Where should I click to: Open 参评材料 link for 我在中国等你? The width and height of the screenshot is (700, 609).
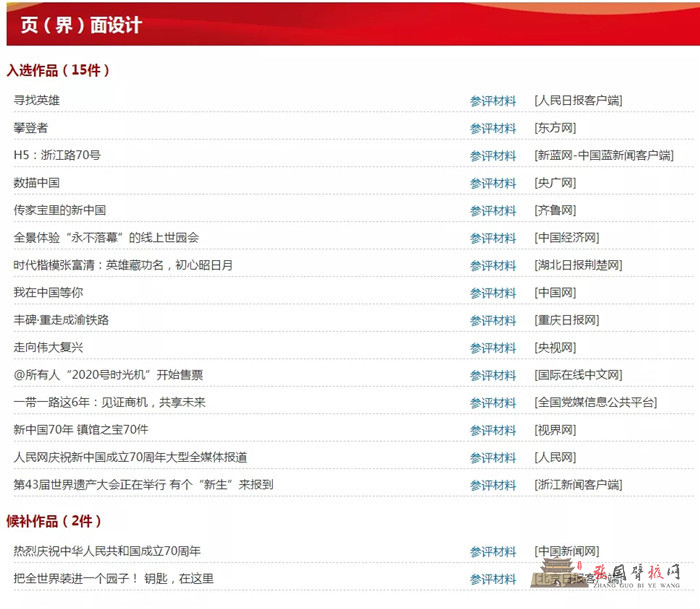[493, 293]
